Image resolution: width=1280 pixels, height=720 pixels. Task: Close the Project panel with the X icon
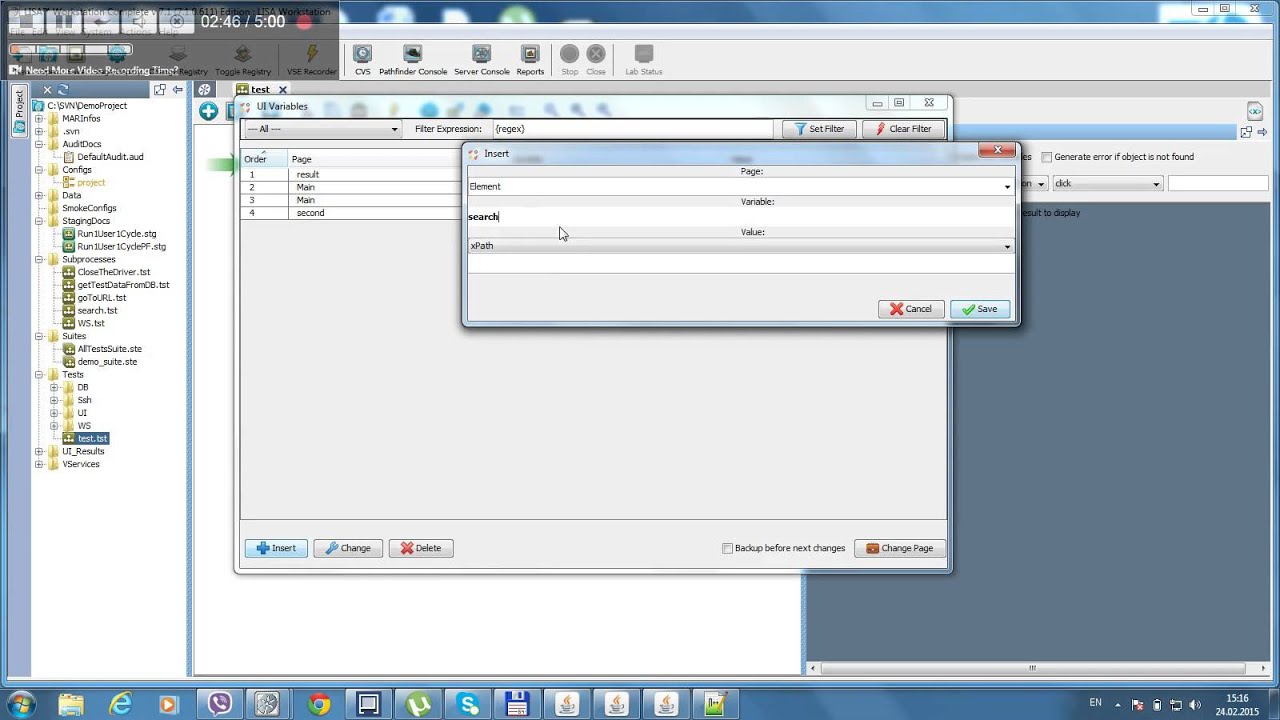[47, 90]
